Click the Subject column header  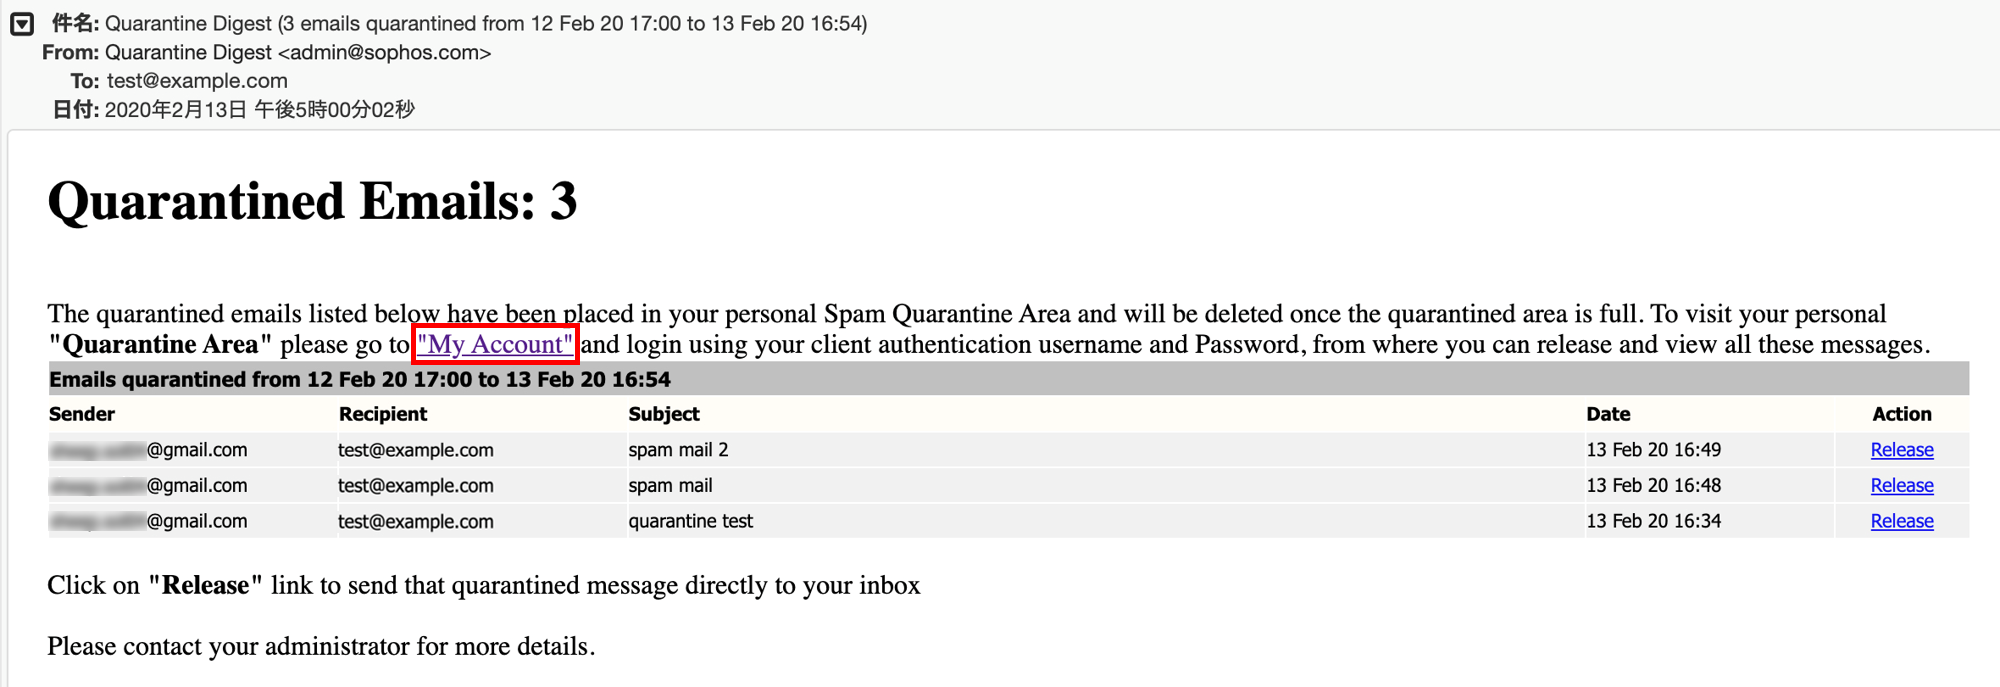pyautogui.click(x=664, y=414)
